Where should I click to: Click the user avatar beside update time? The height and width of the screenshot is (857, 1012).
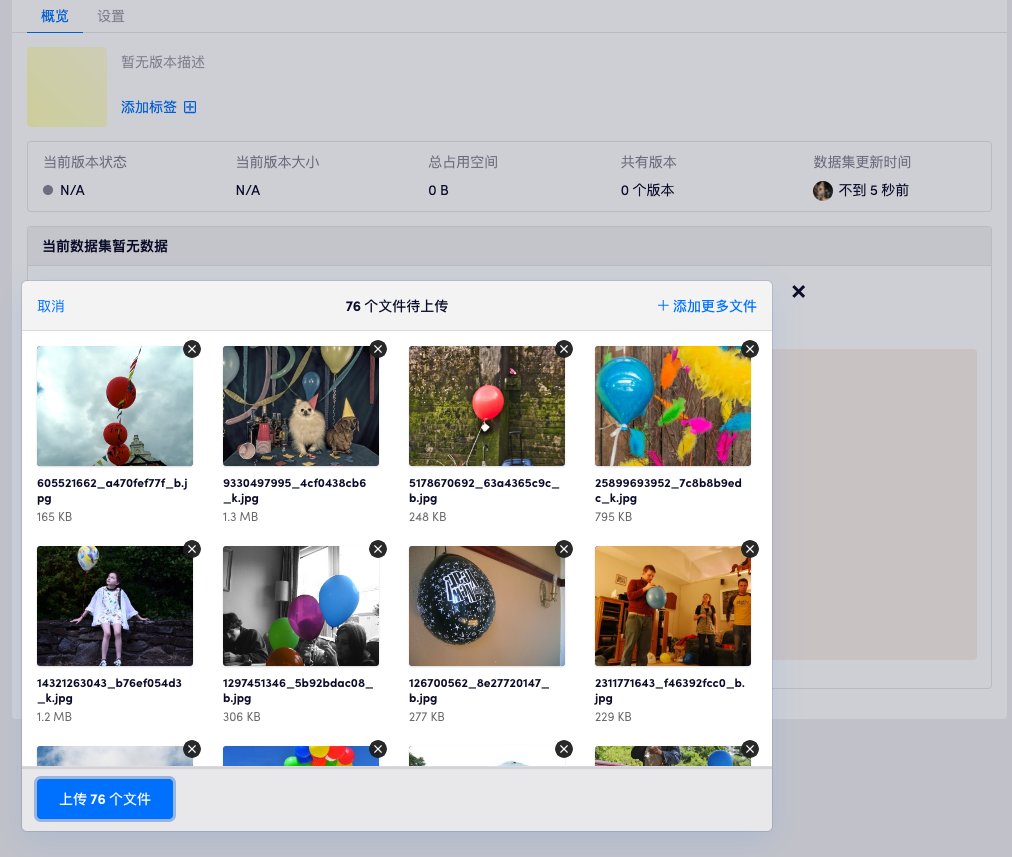click(823, 190)
